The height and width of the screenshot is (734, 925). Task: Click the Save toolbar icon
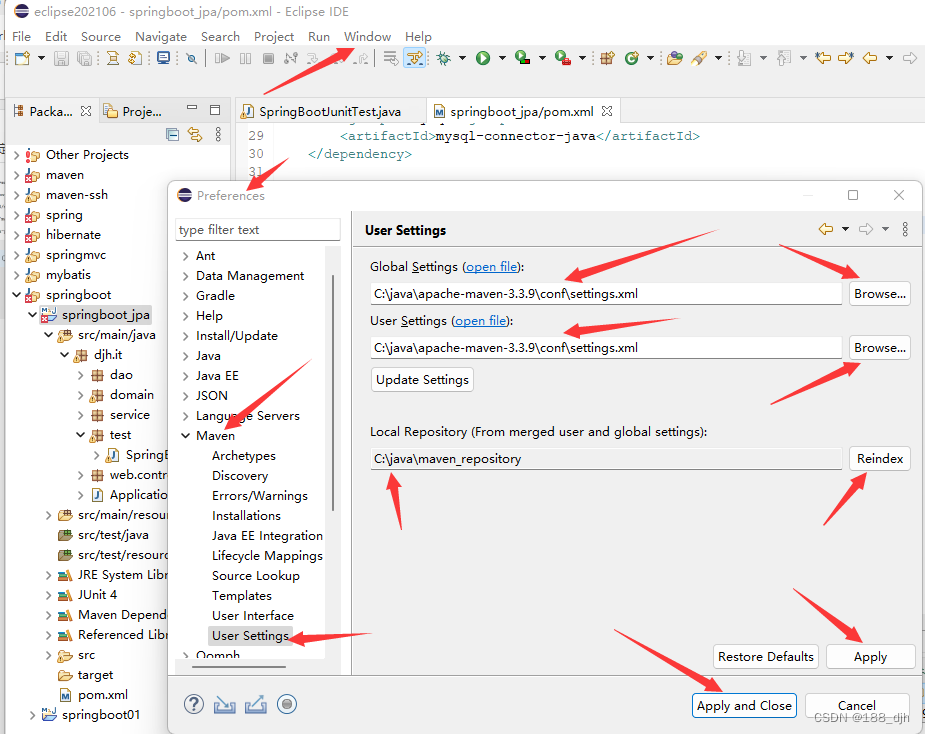[x=61, y=58]
